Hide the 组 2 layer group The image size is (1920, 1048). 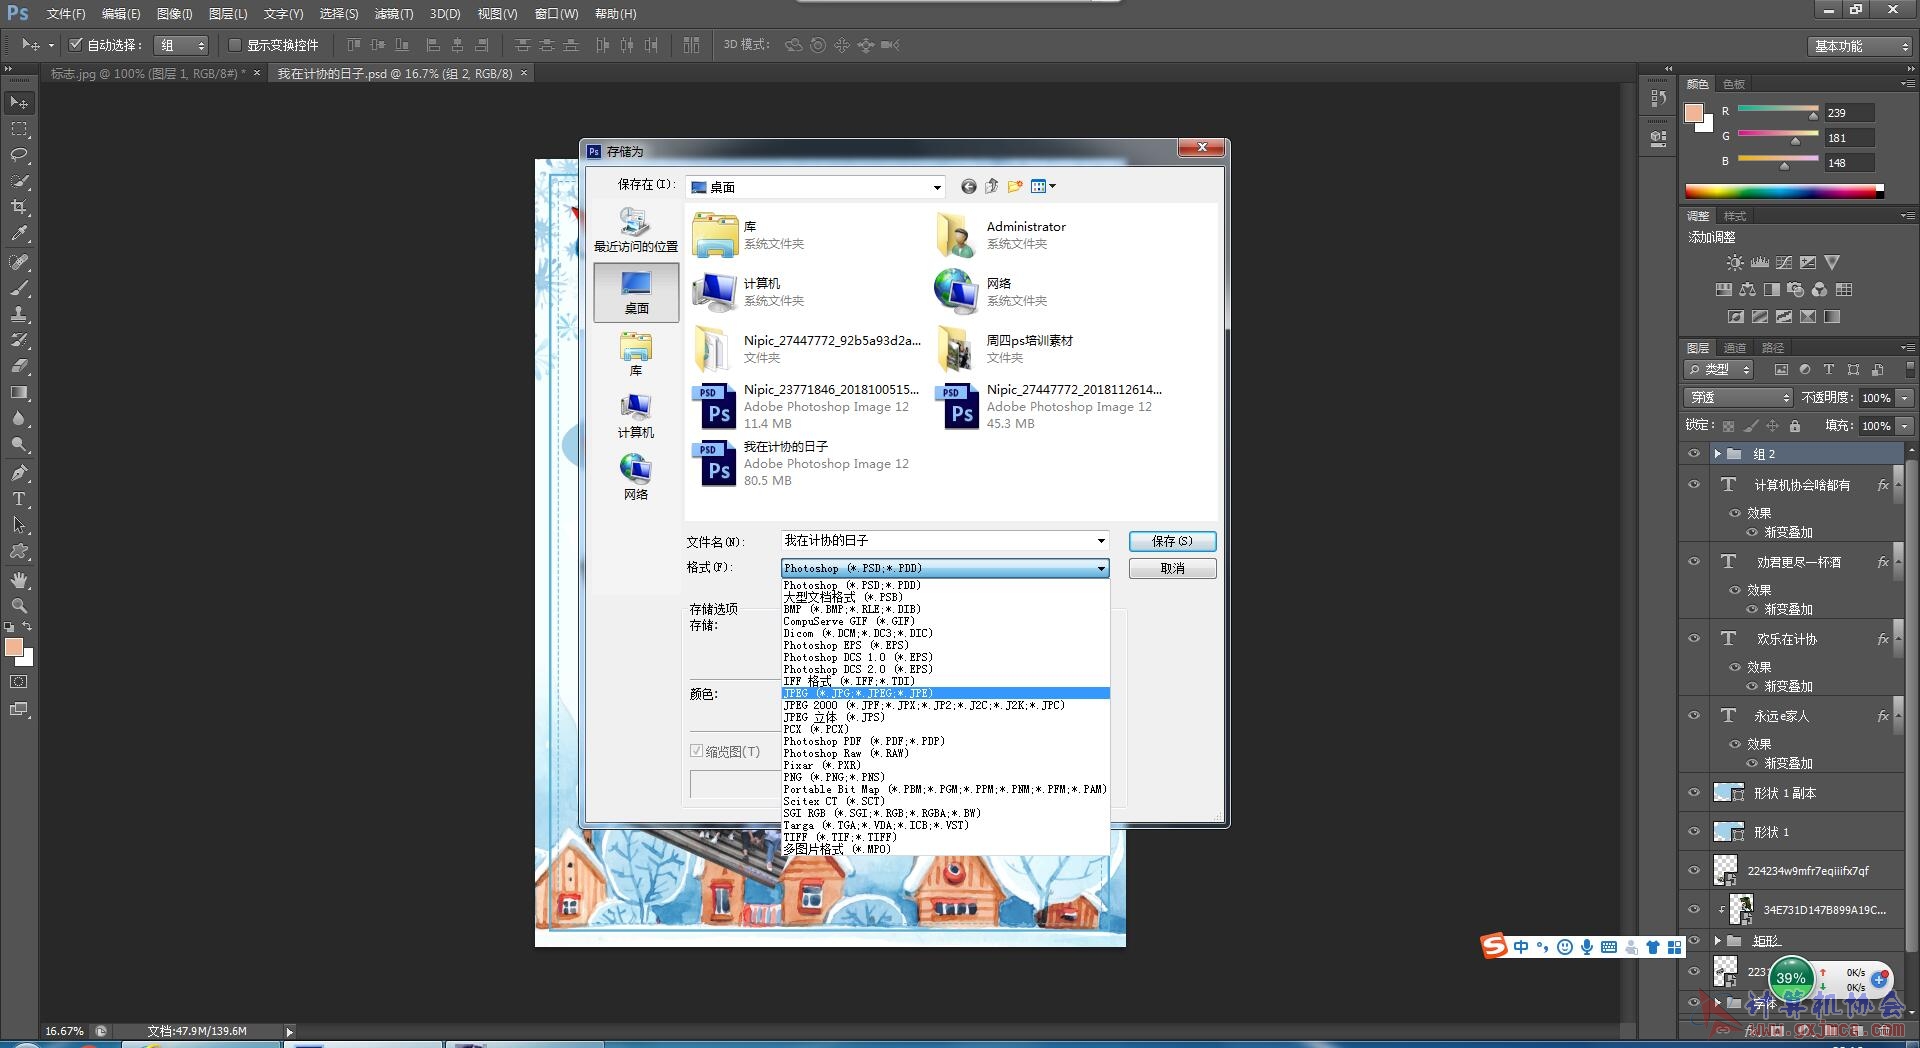pos(1694,453)
